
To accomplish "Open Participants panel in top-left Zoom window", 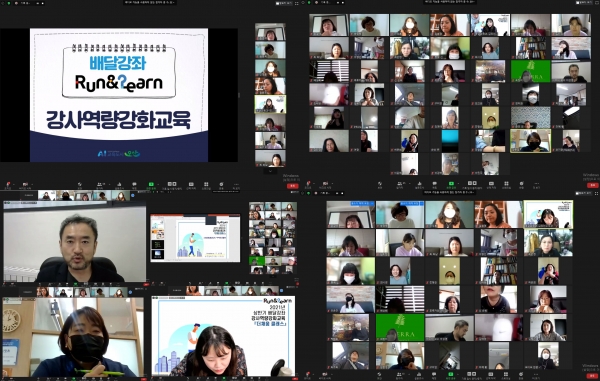I will coord(99,186).
